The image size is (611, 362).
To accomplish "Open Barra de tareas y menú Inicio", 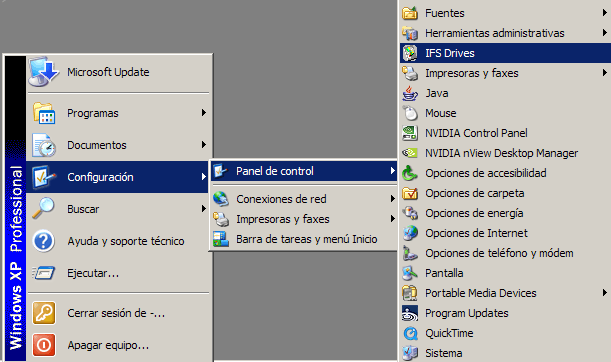I will (304, 239).
